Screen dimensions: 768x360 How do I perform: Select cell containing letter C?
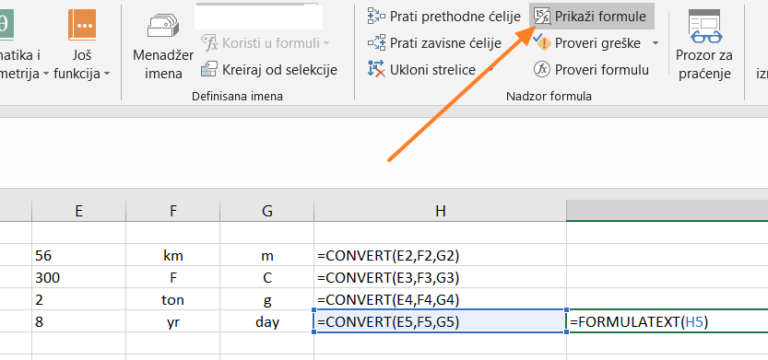point(267,277)
